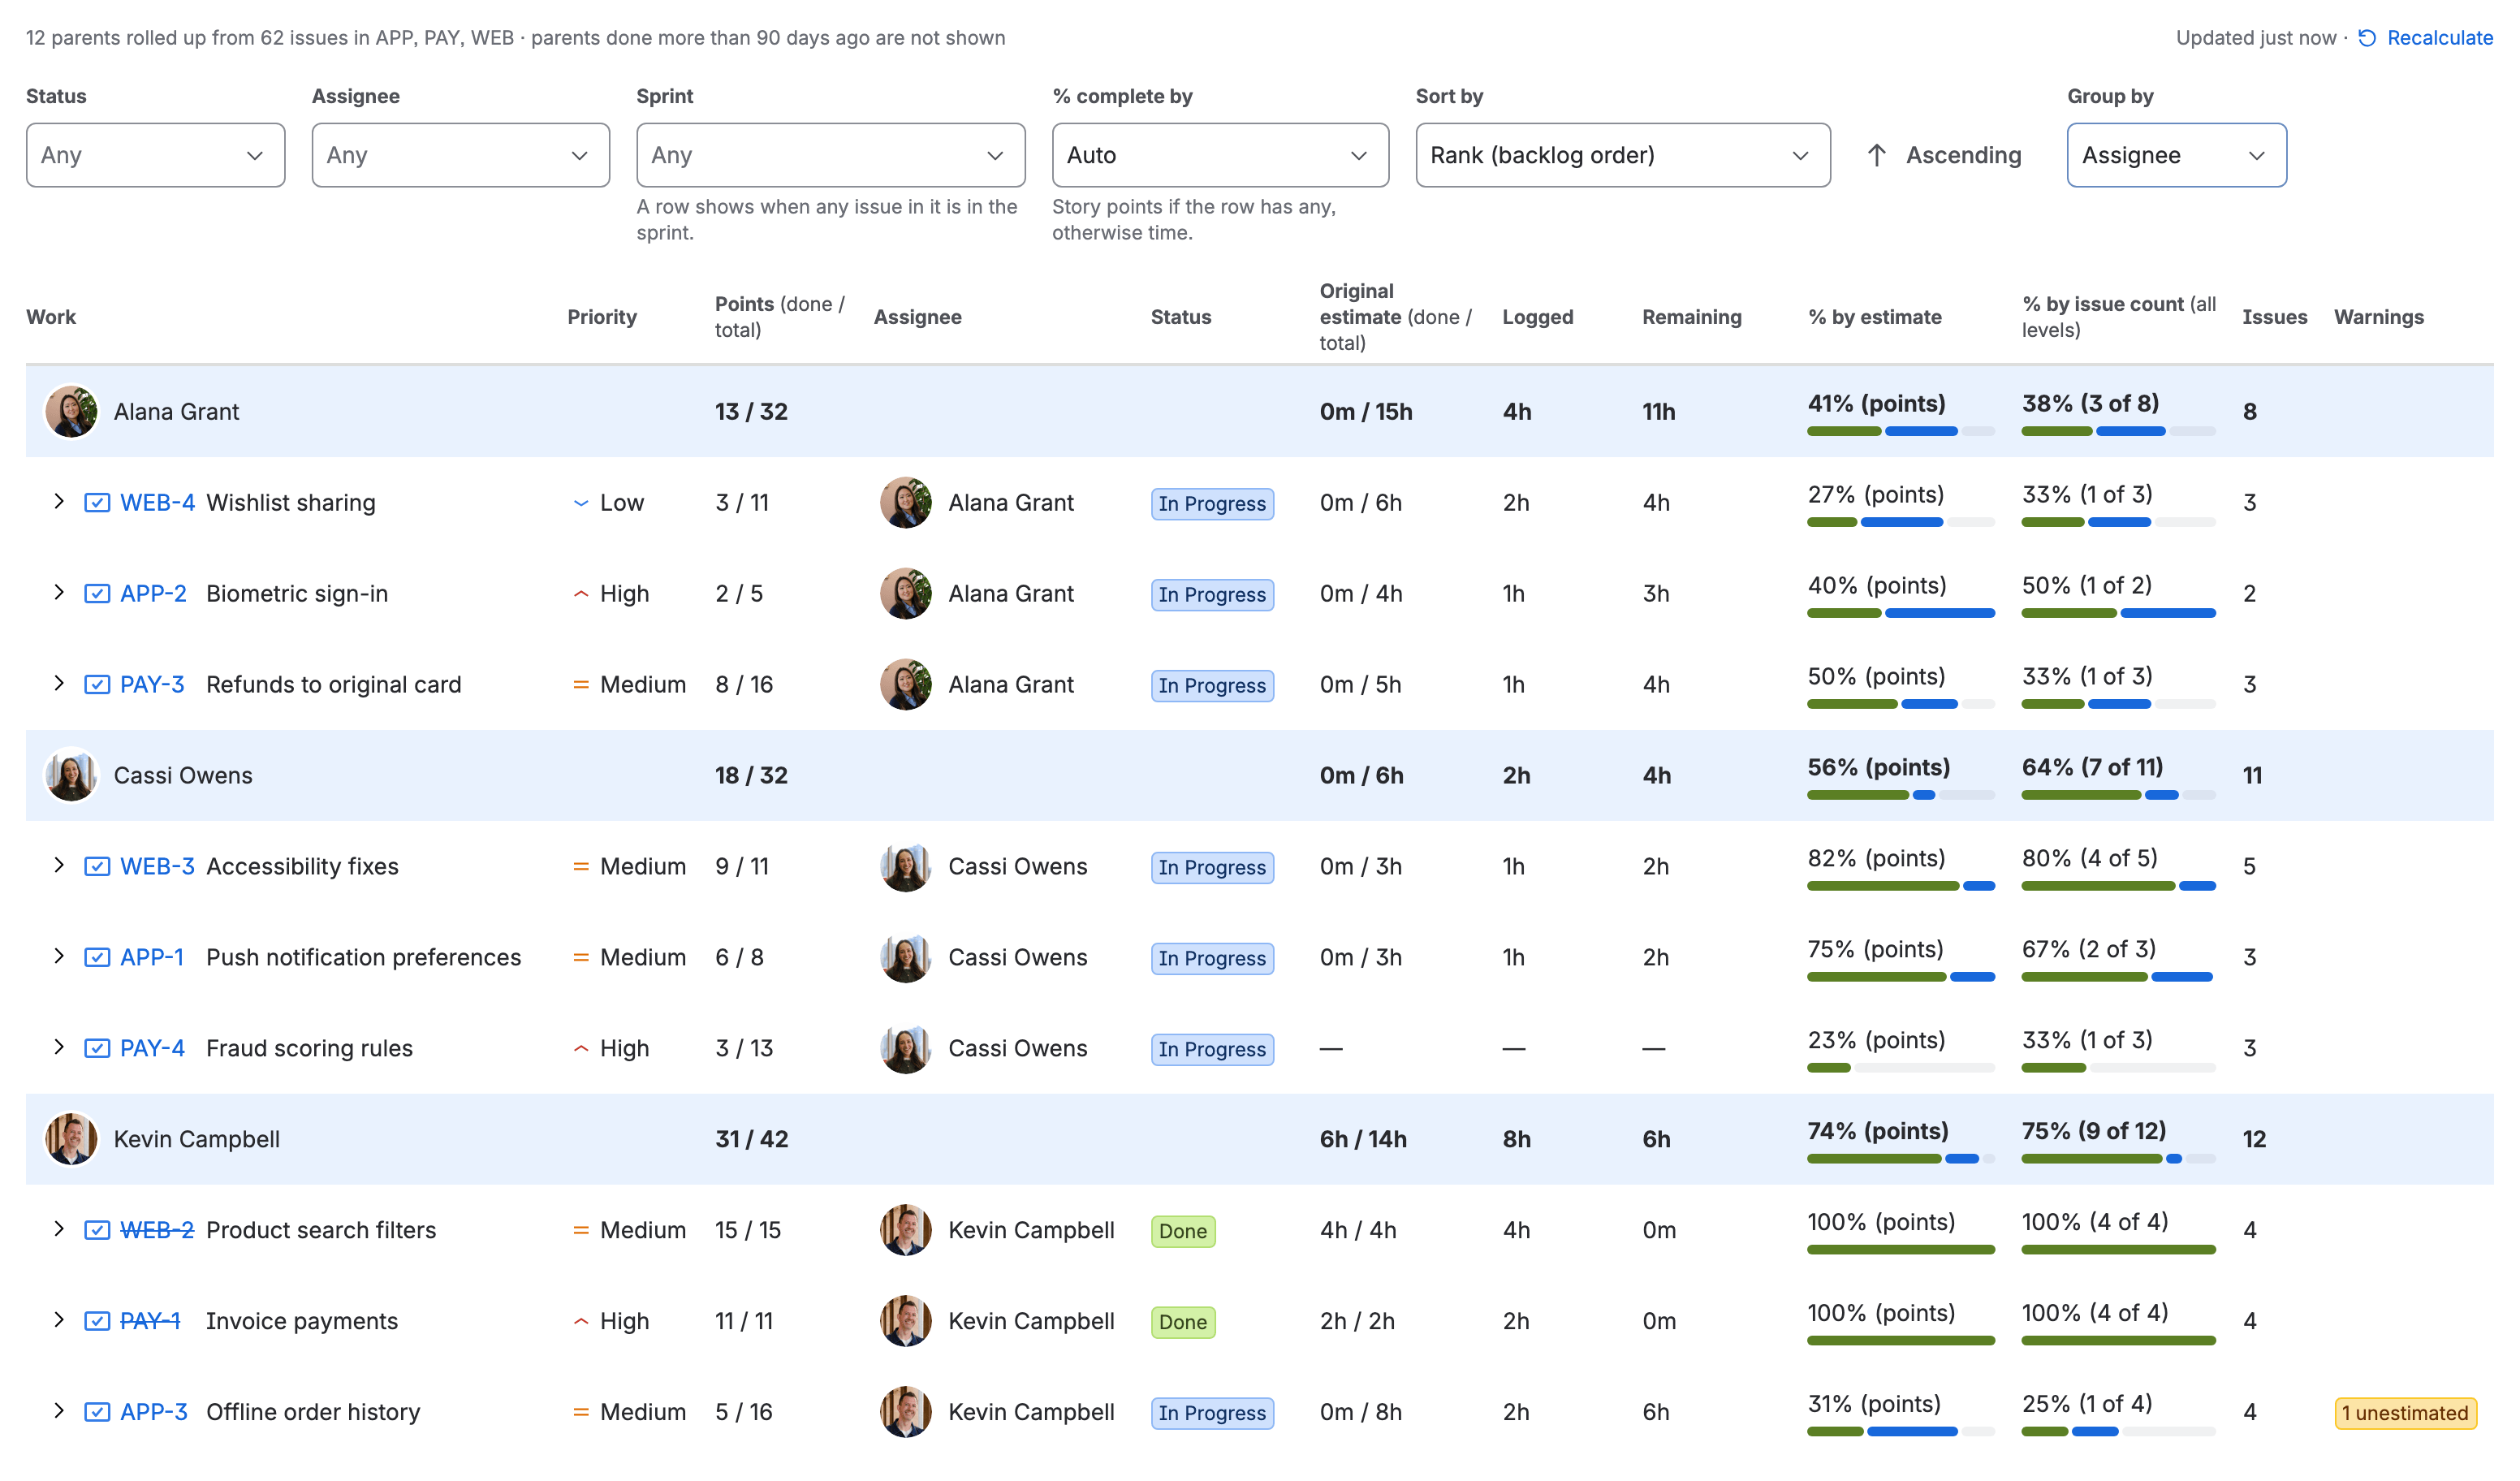Expand the APP-1 Push notification preferences row
The height and width of the screenshot is (1481, 2520).
click(59, 956)
